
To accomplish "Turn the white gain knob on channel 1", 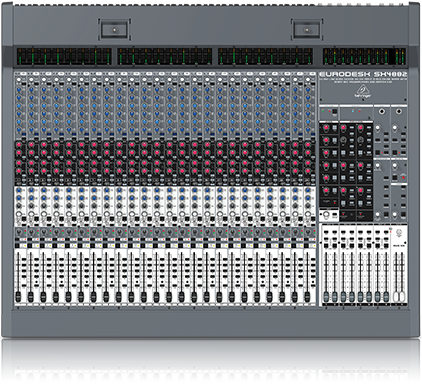I will (19, 80).
